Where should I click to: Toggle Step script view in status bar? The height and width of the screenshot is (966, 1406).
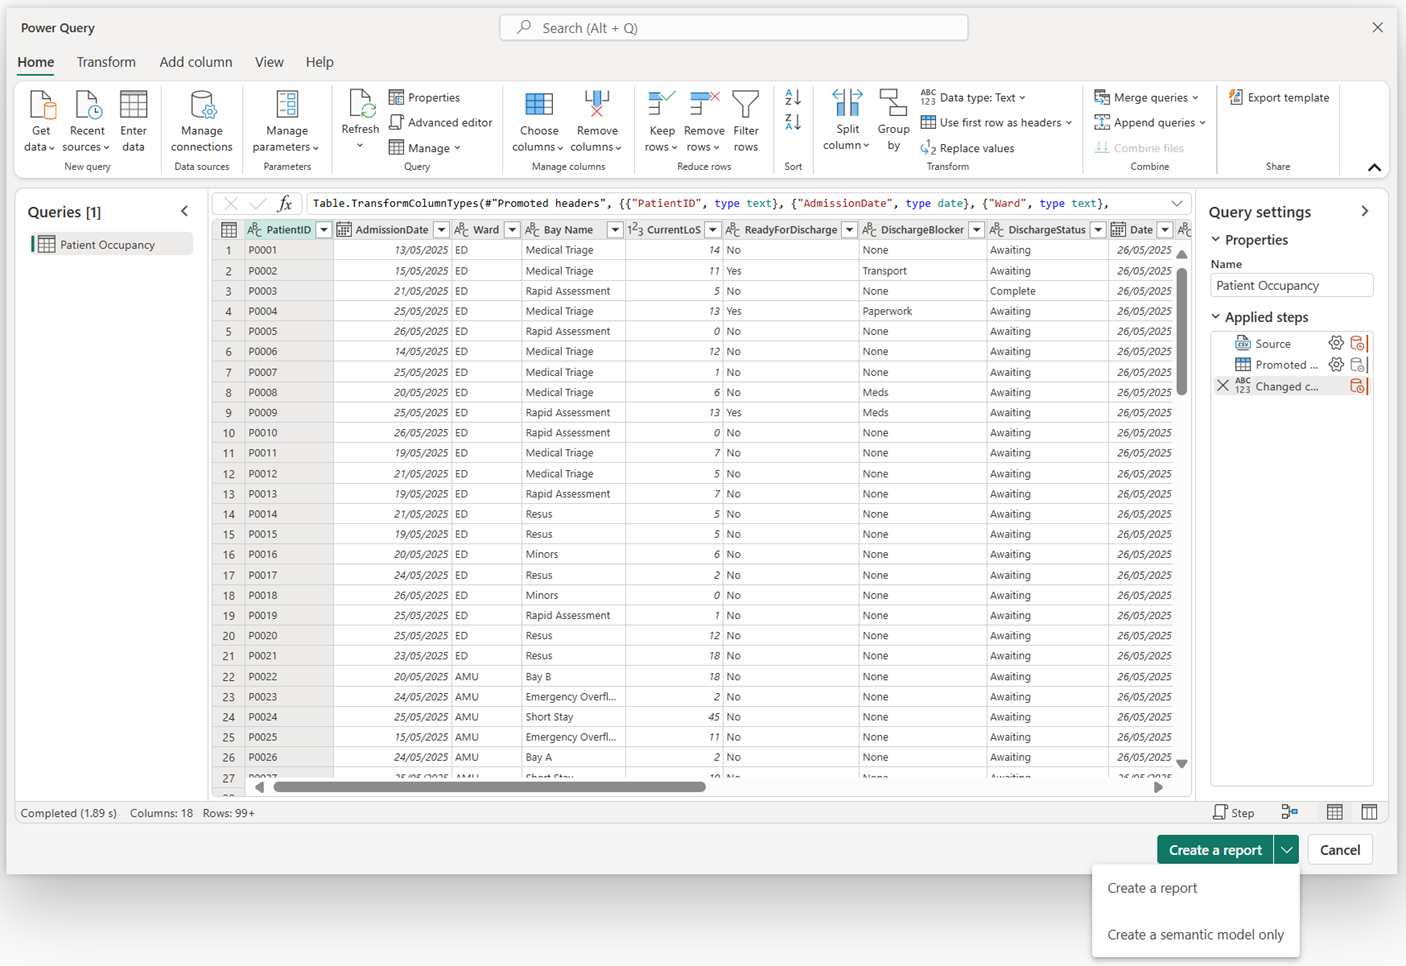pyautogui.click(x=1233, y=812)
